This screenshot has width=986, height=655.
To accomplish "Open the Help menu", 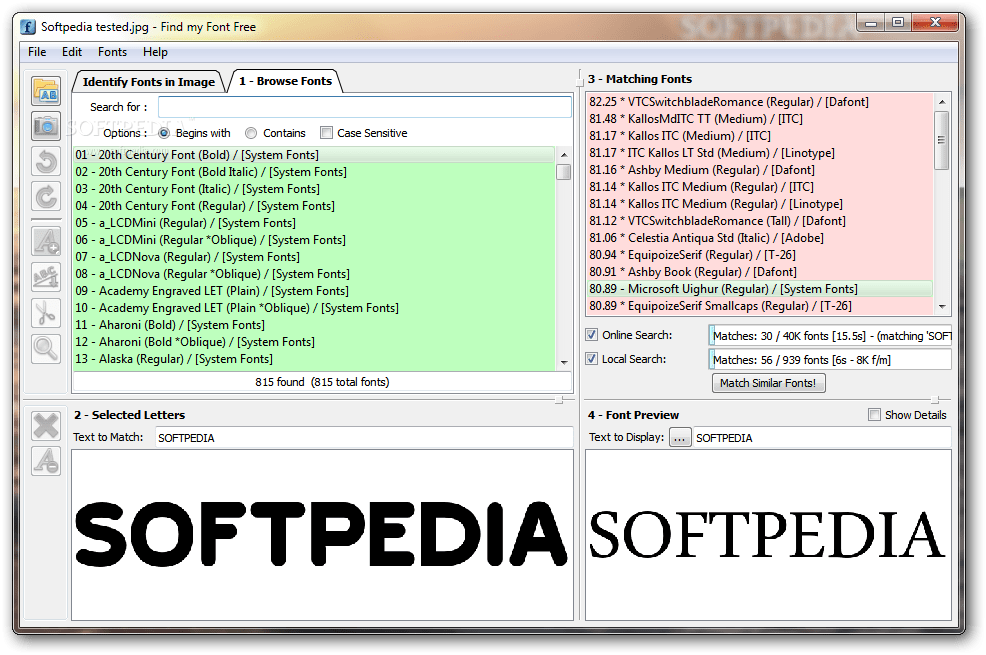I will pyautogui.click(x=155, y=52).
